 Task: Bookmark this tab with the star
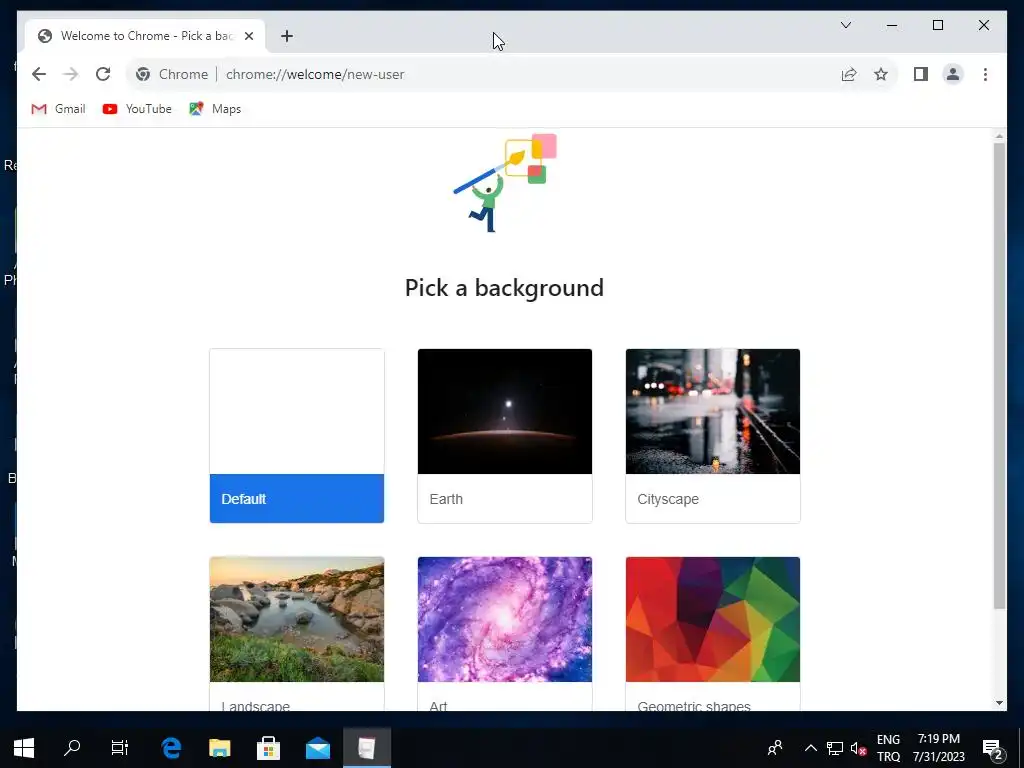pyautogui.click(x=881, y=74)
